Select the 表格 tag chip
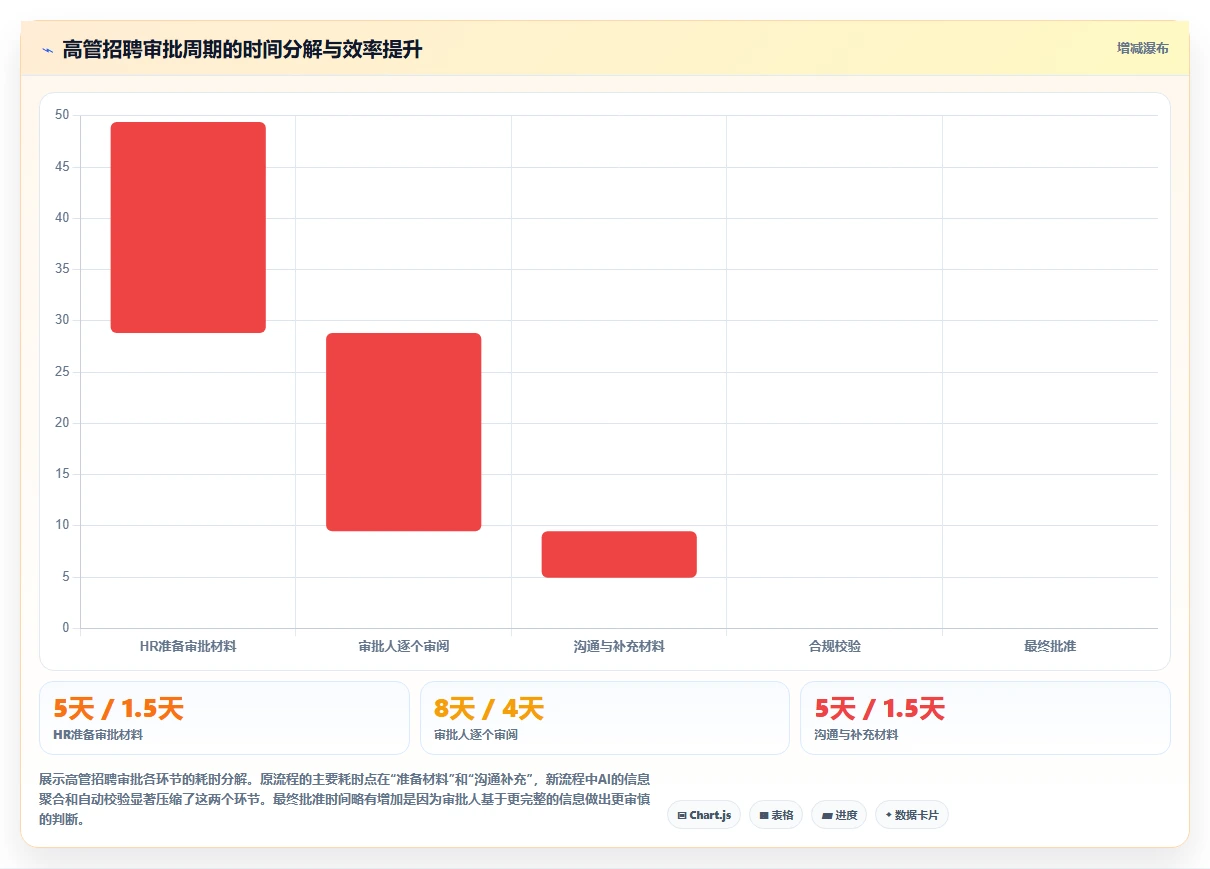1210x869 pixels. [776, 815]
